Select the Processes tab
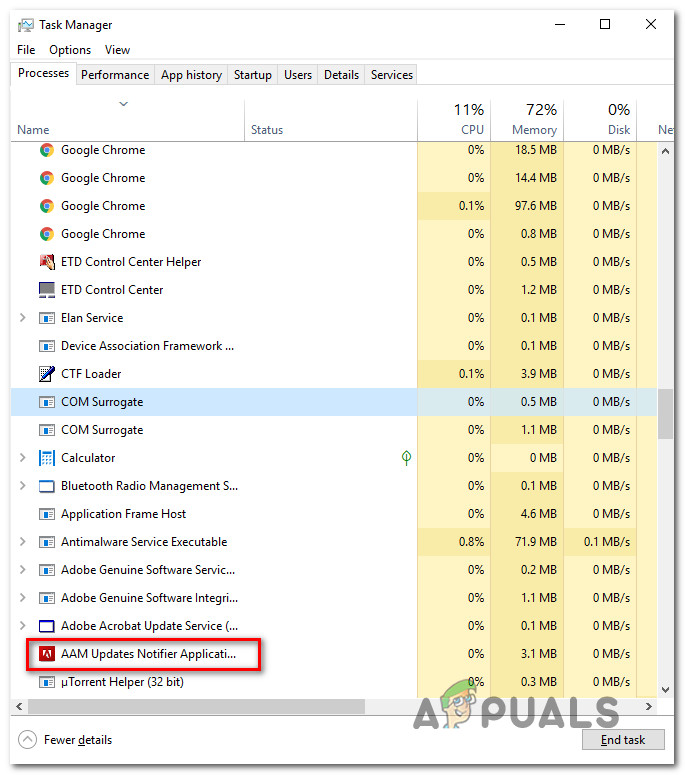 [x=43, y=73]
